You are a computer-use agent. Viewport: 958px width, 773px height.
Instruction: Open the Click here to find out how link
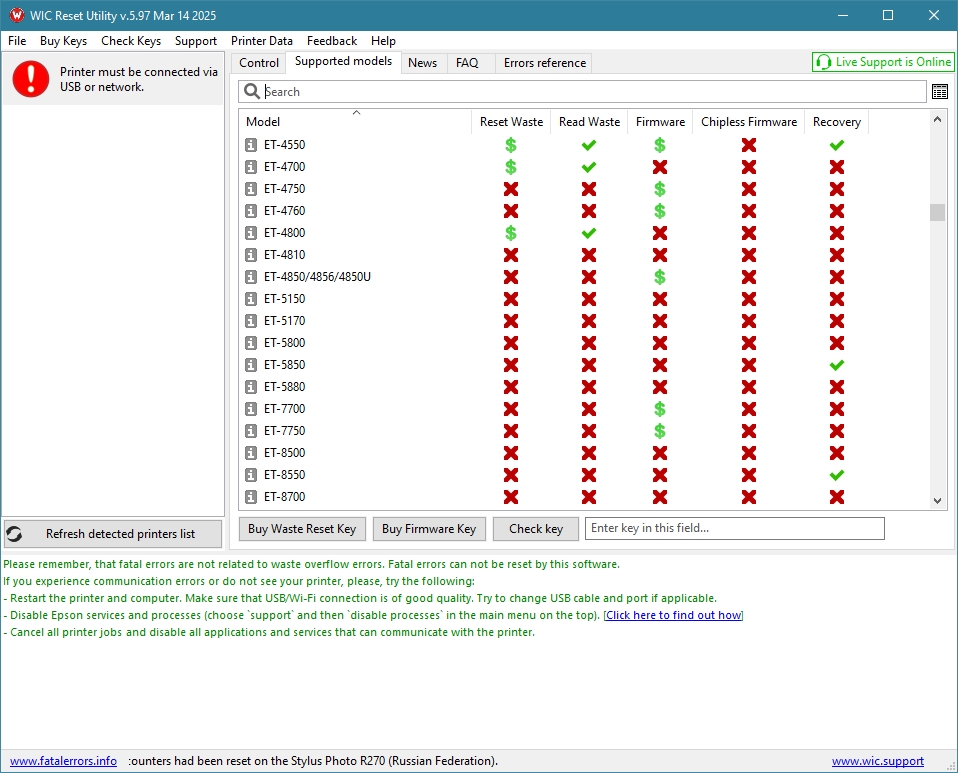click(x=673, y=616)
